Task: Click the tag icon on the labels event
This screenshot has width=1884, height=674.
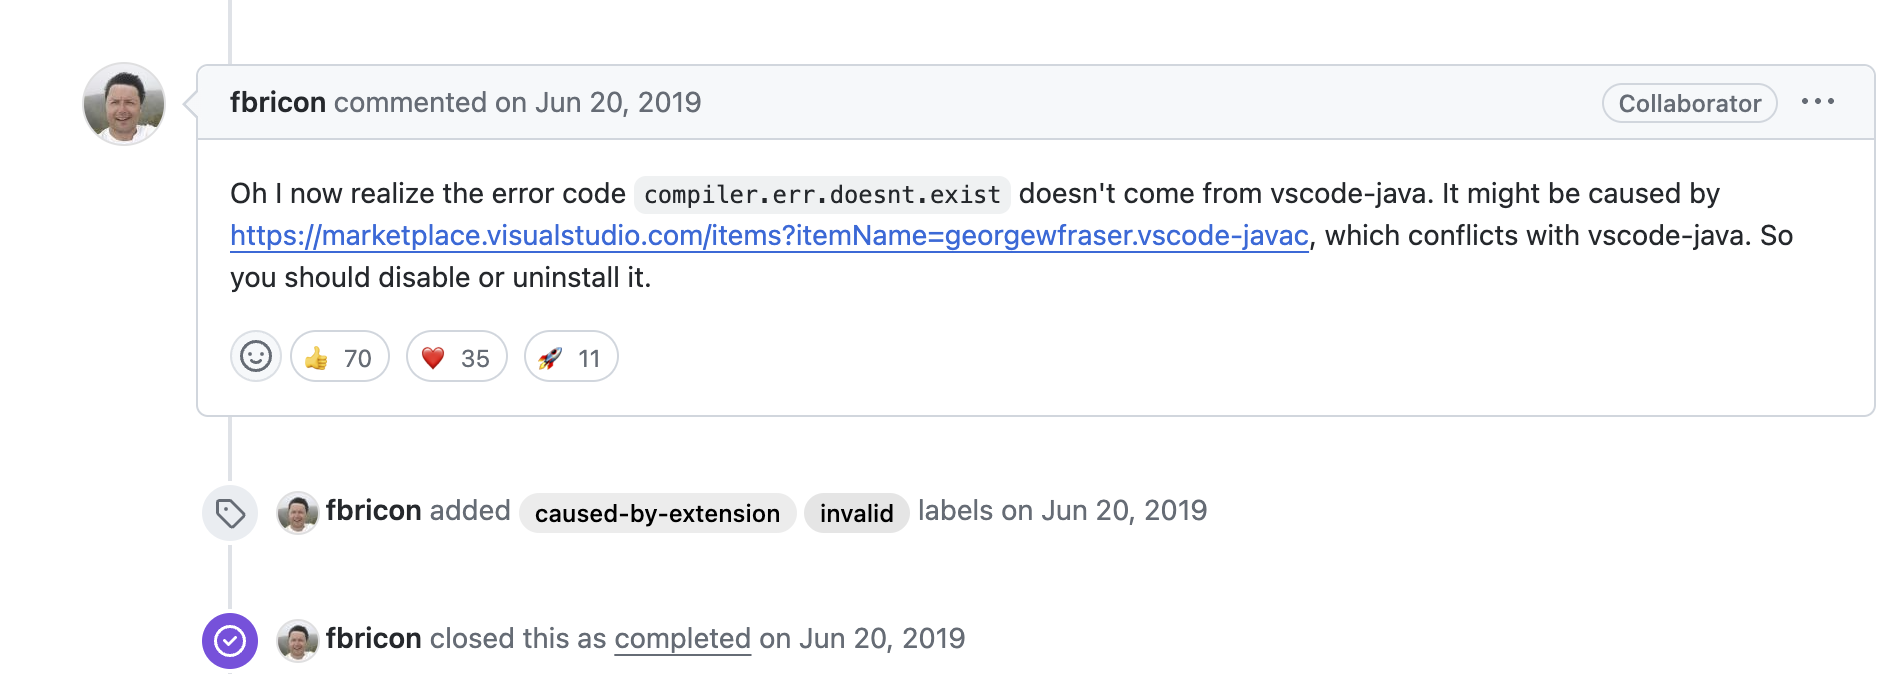Action: [x=230, y=513]
